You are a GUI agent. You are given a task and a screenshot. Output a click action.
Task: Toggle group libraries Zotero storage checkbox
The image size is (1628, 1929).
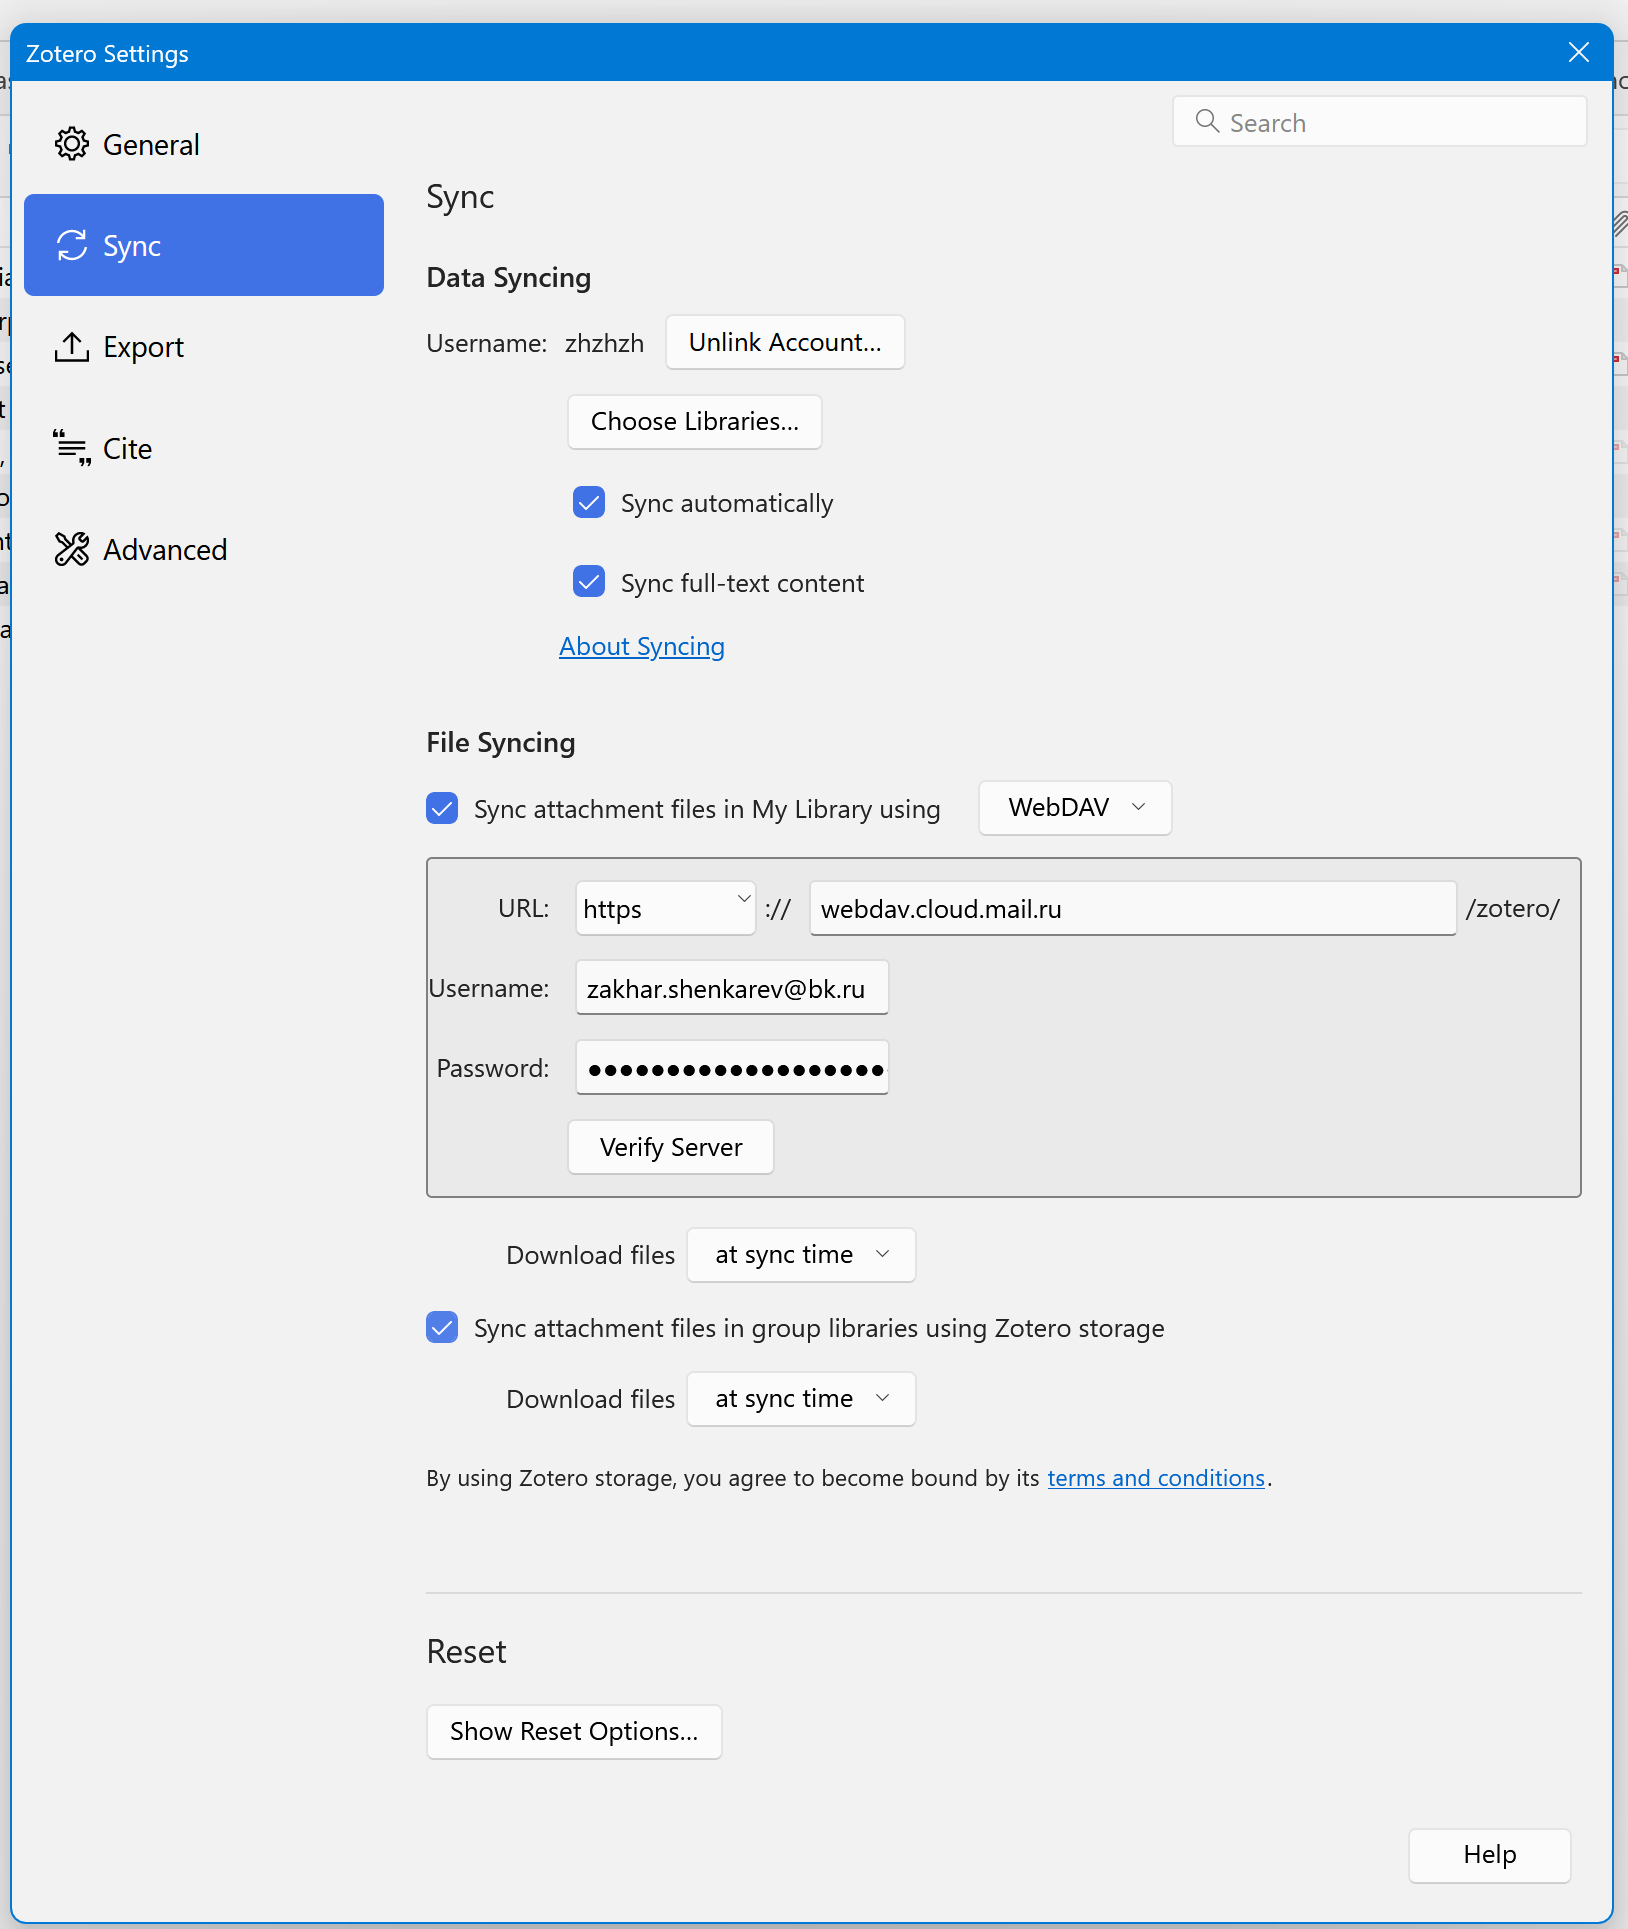point(442,1327)
